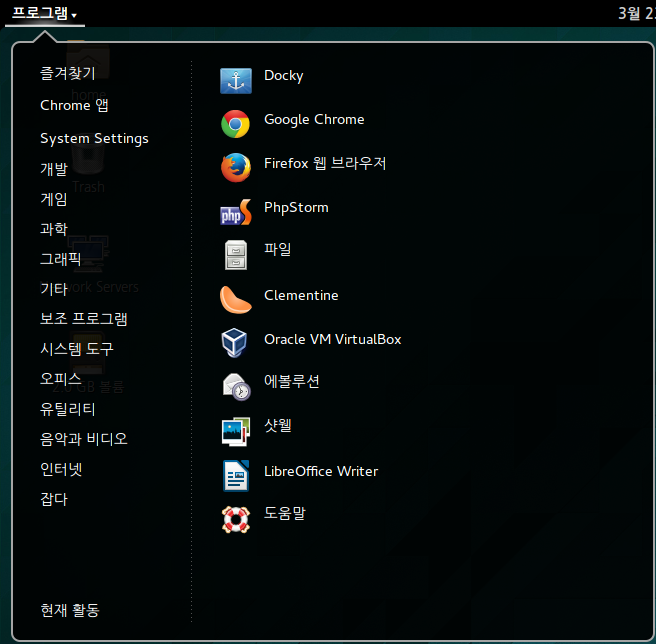Select the 그래픽 category
656x644 pixels.
(x=61, y=259)
